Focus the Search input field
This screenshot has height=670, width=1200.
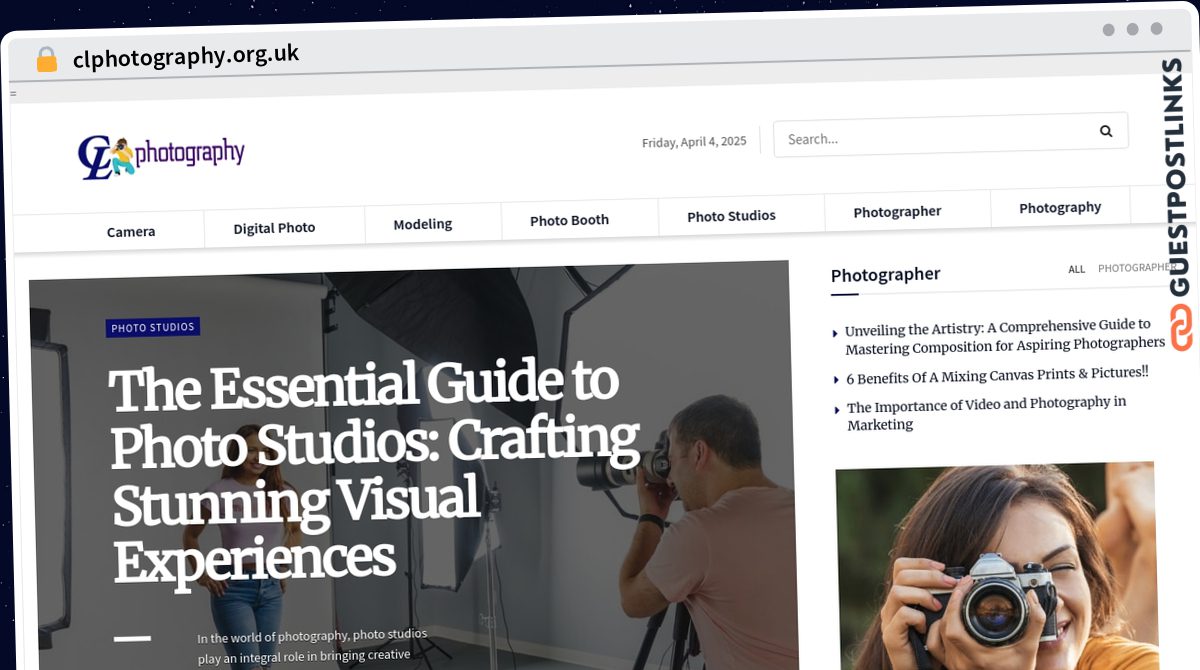(x=950, y=135)
